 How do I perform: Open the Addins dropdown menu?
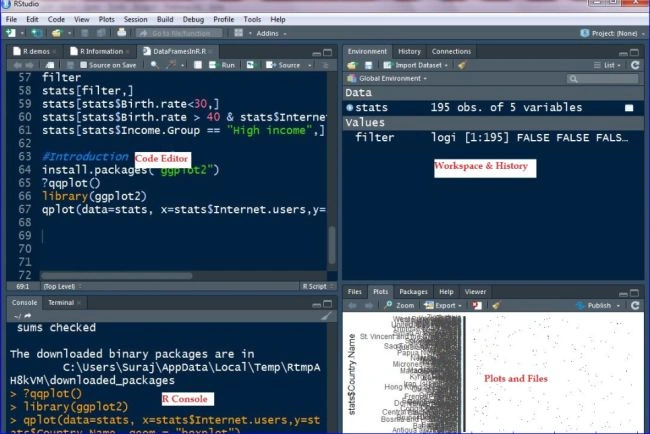(x=272, y=33)
